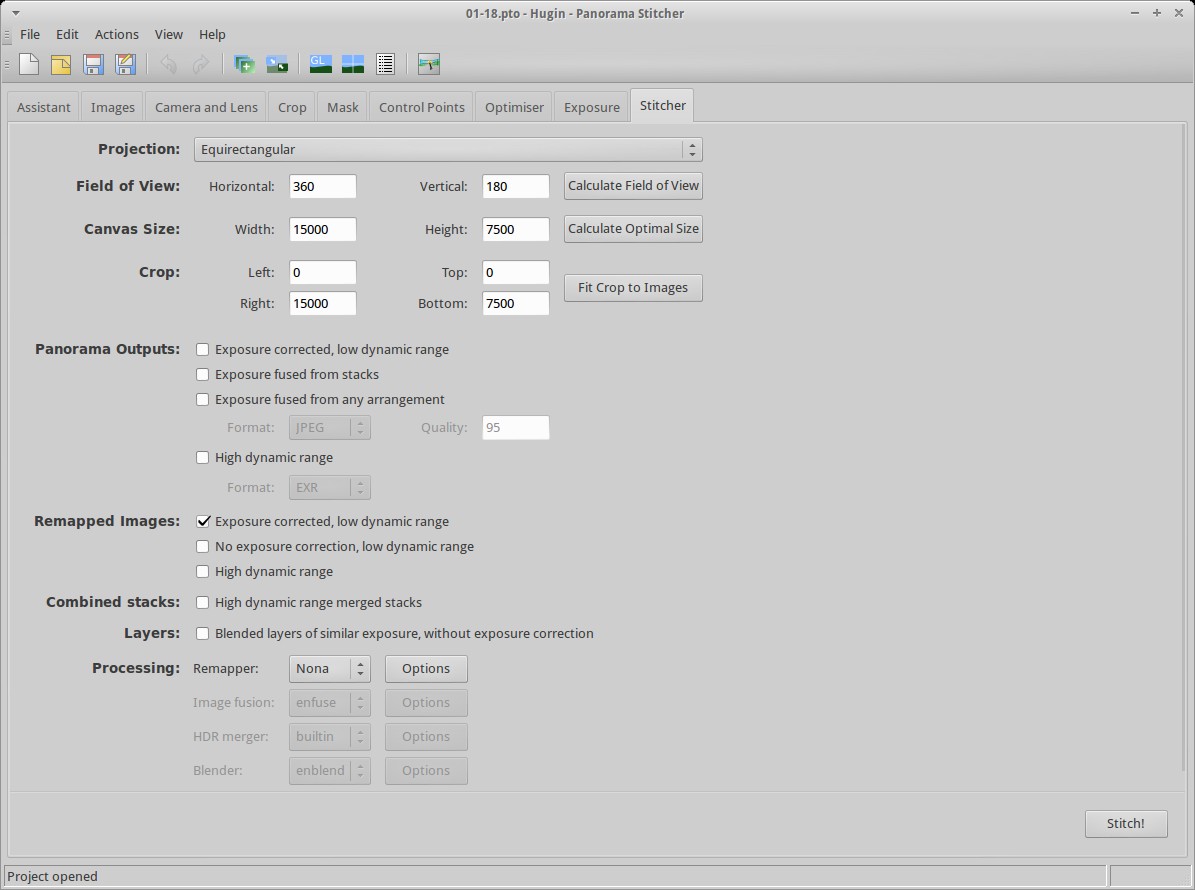Open the Actions menu
1195x890 pixels.
point(116,34)
